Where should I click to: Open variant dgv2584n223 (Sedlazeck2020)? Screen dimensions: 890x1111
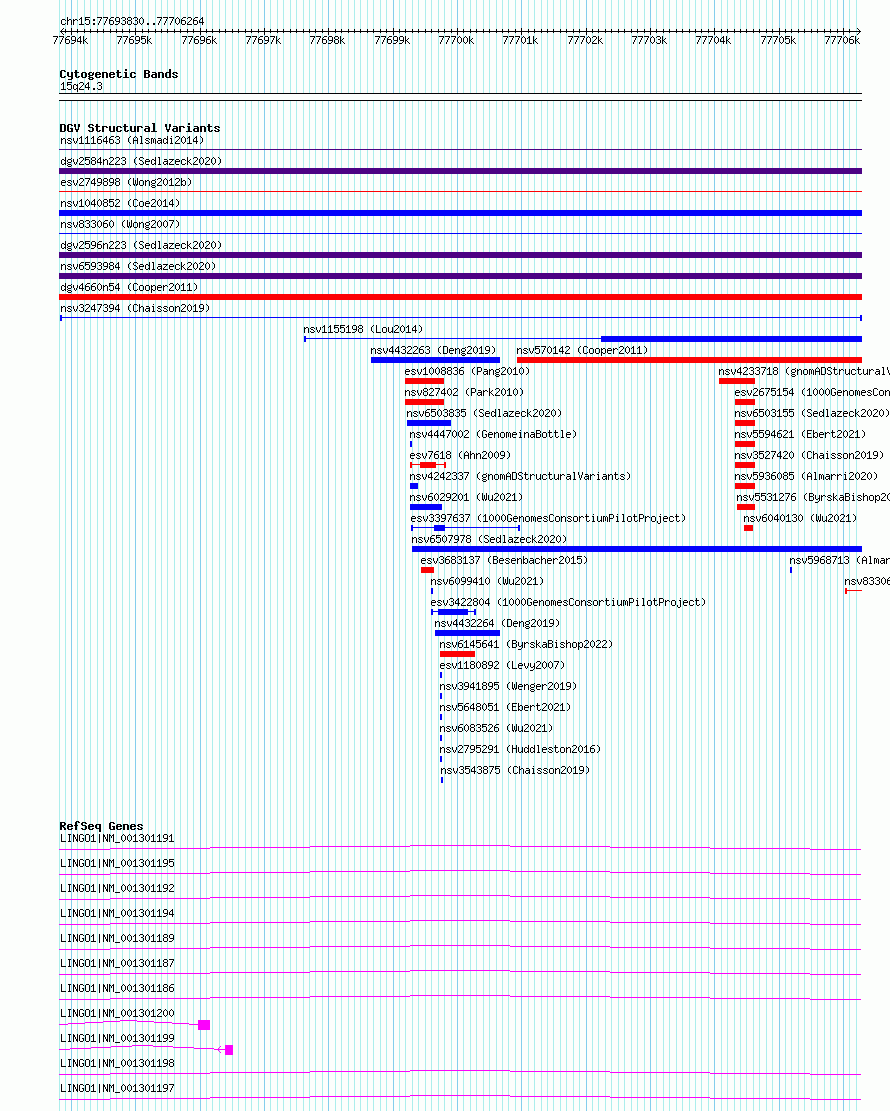click(141, 162)
